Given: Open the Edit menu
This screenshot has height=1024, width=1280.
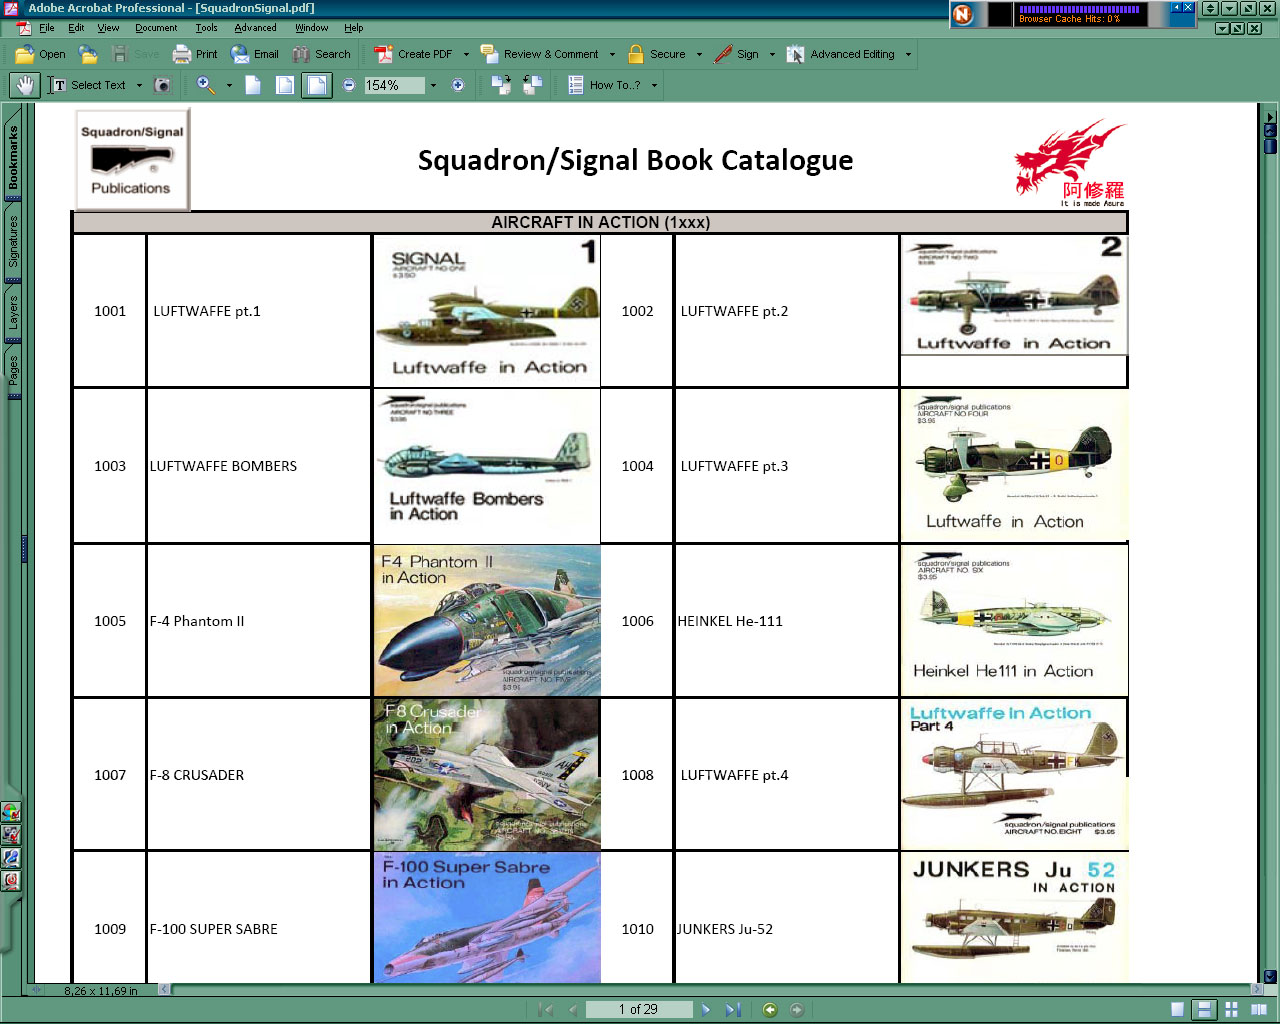Looking at the screenshot, I should coord(76,28).
